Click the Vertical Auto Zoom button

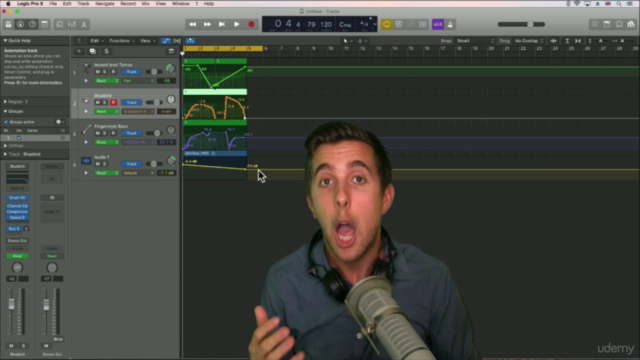click(x=567, y=41)
